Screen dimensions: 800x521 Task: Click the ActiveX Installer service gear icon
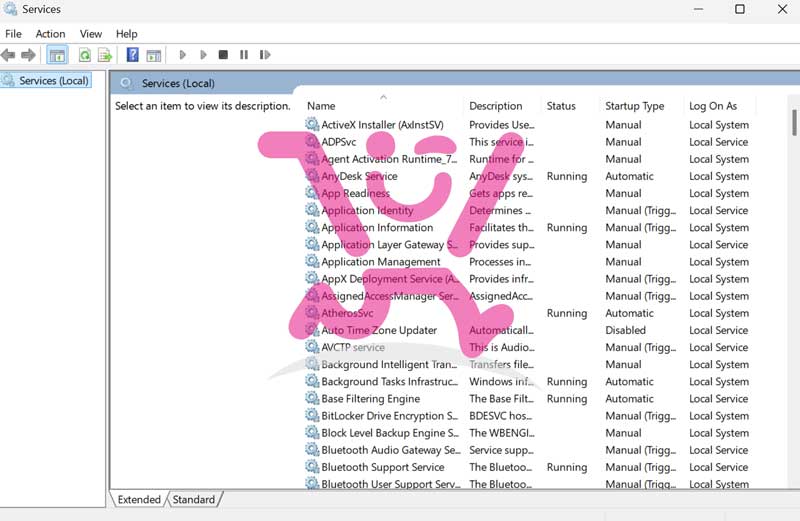tap(312, 124)
